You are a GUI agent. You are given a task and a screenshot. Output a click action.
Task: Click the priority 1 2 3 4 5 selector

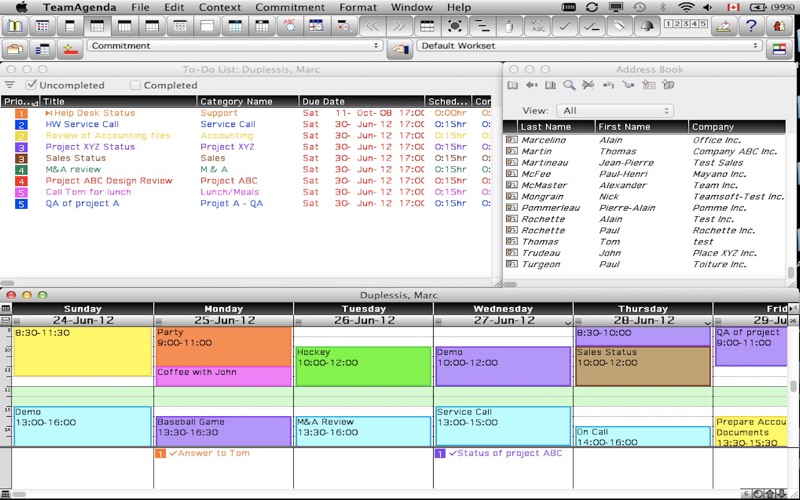click(686, 24)
